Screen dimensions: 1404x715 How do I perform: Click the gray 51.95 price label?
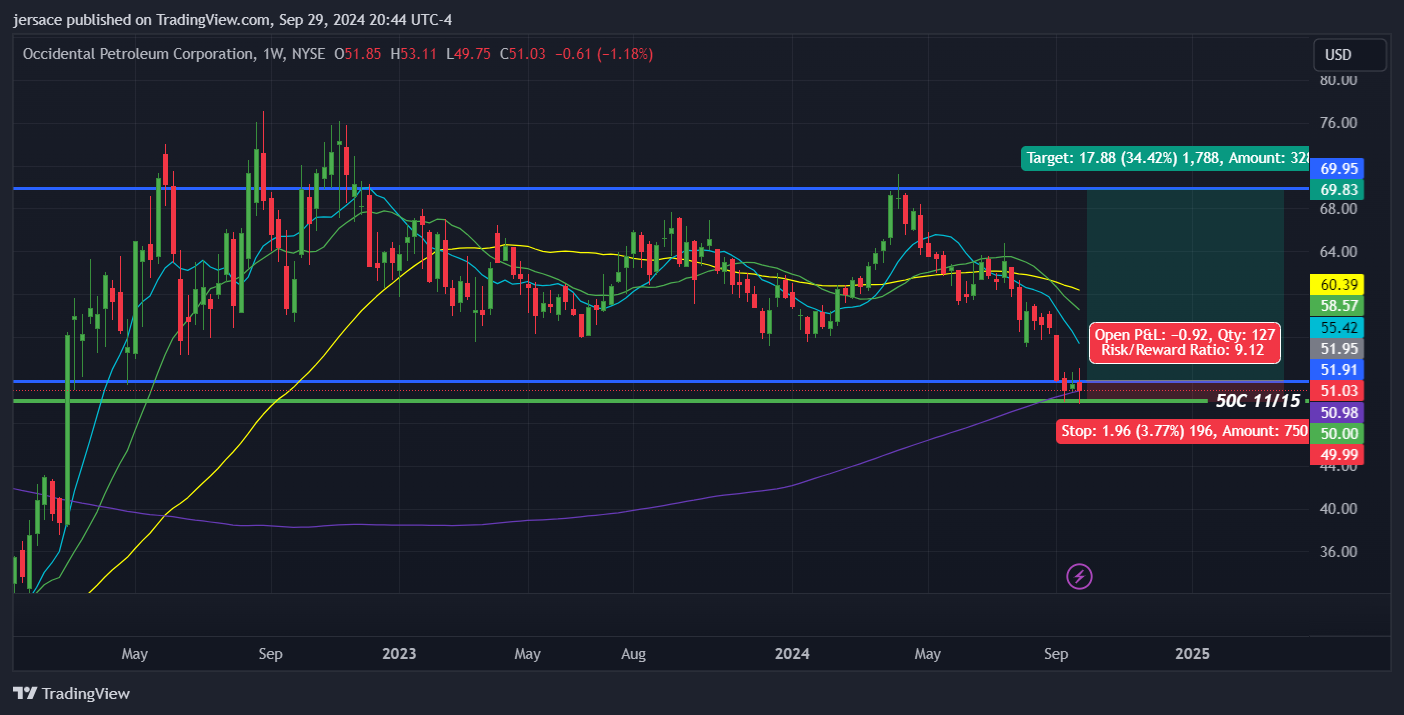pyautogui.click(x=1338, y=348)
